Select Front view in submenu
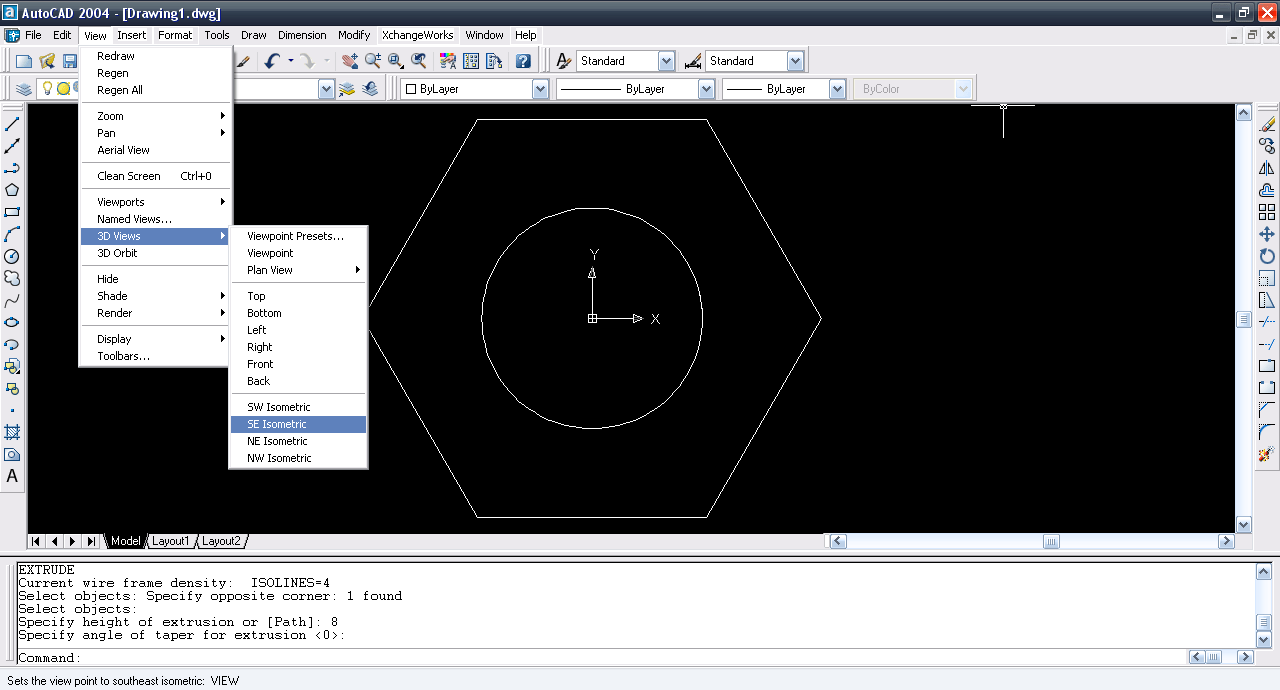 click(x=299, y=364)
